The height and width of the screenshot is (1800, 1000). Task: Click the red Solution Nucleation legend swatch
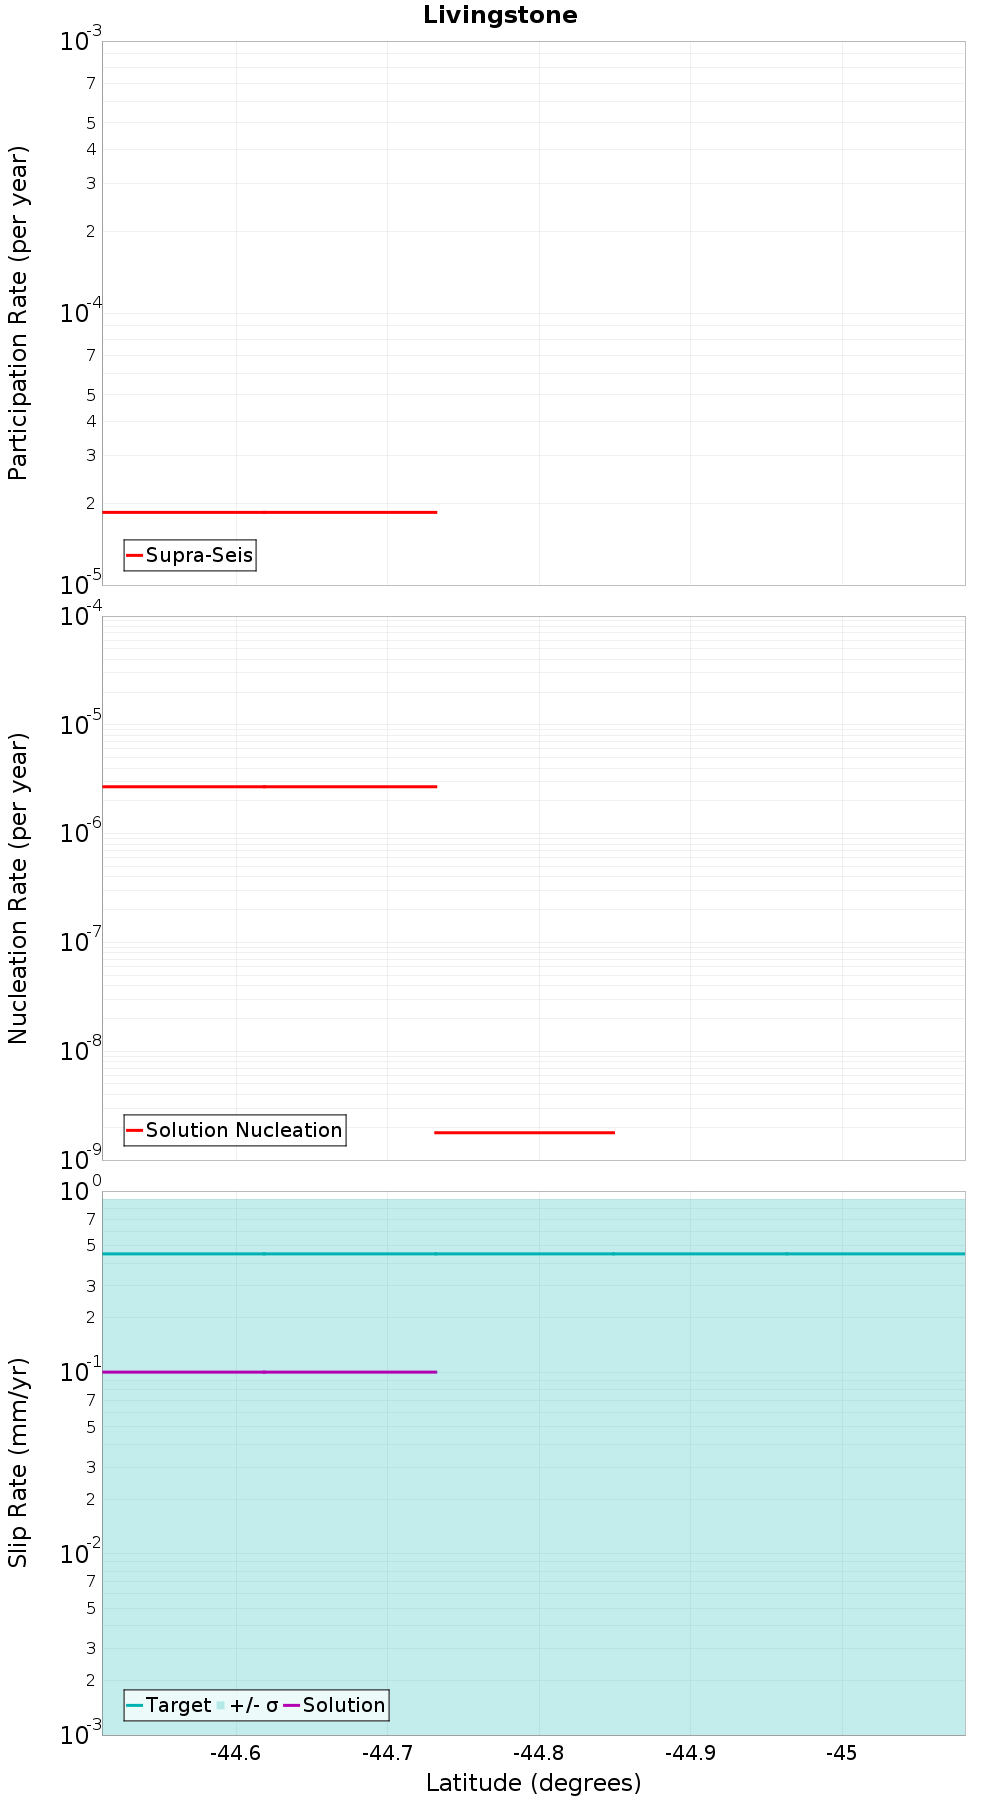click(x=135, y=1130)
